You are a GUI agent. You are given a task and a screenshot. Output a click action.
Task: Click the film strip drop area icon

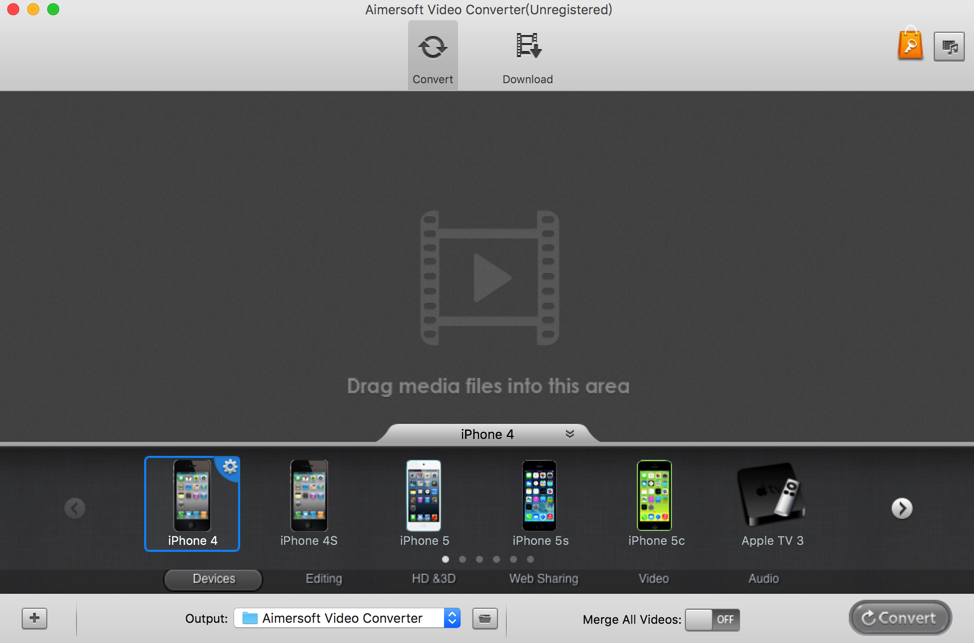click(x=489, y=278)
